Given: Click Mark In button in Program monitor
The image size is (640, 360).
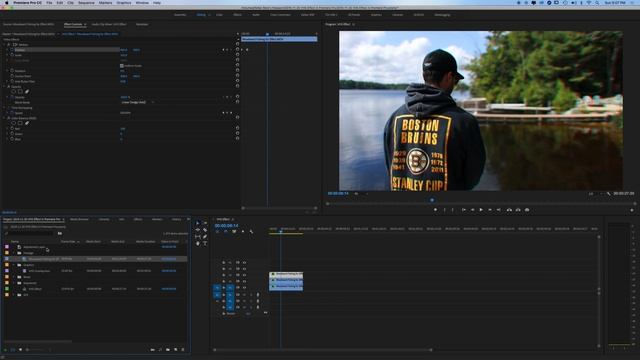Looking at the screenshot, I should tap(444, 210).
